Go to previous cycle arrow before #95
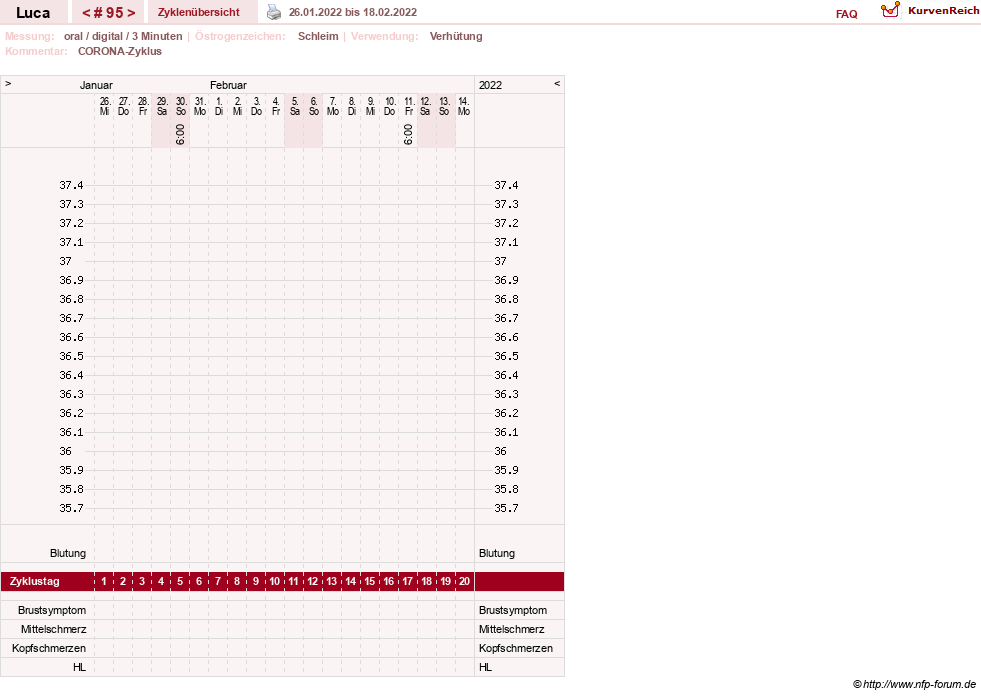 (87, 13)
